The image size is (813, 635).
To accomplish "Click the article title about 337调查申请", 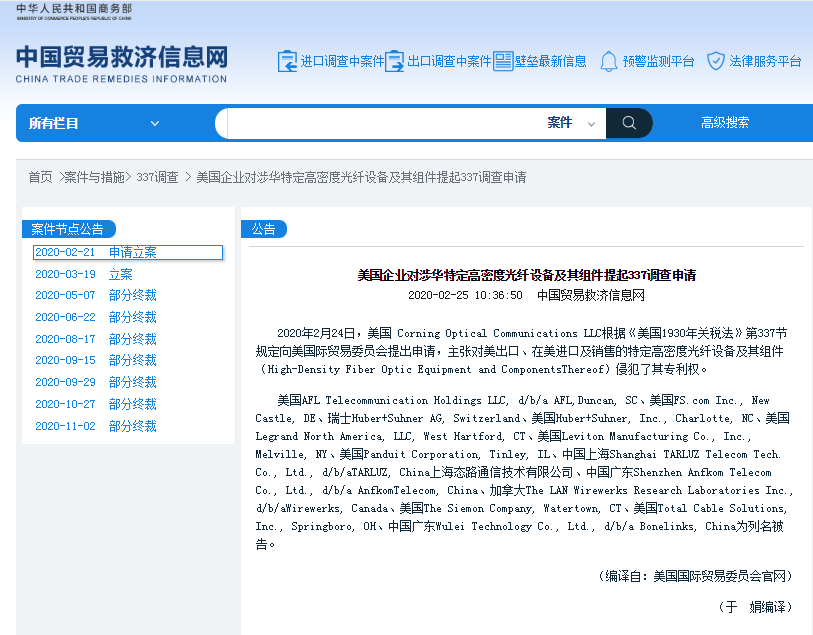I will (527, 275).
